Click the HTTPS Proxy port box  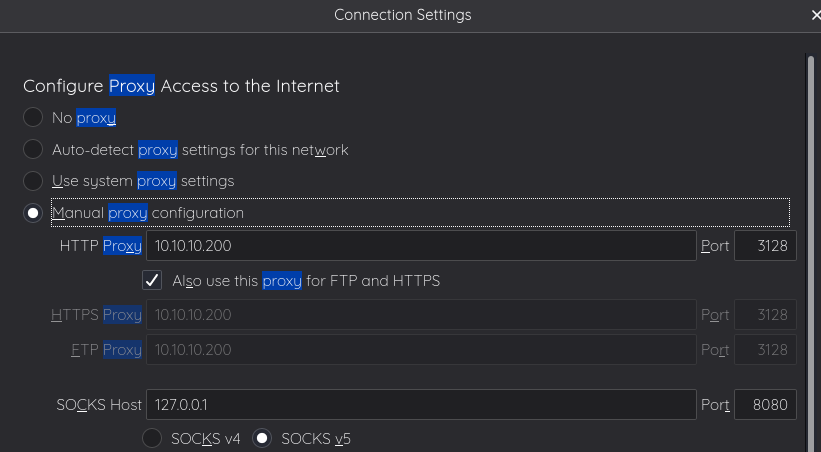(765, 315)
